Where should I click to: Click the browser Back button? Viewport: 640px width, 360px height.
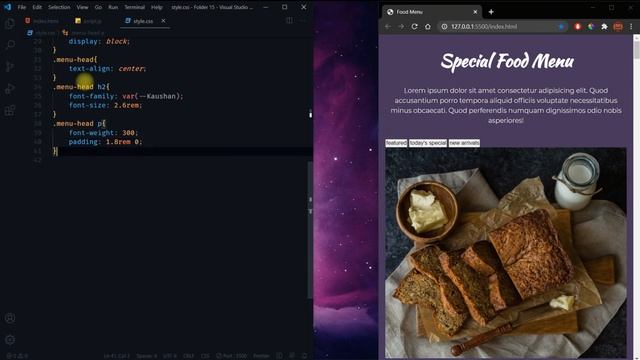[x=388, y=27]
